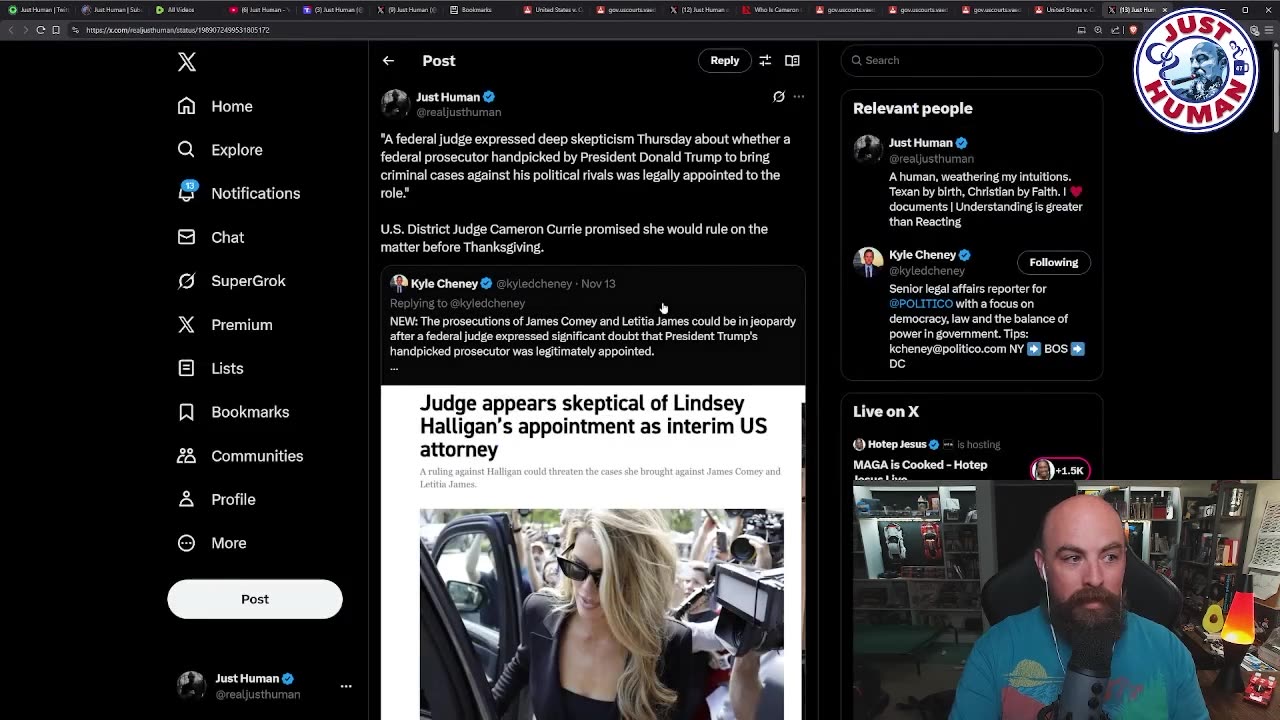Open Bookmarks in the sidebar
The height and width of the screenshot is (720, 1280).
tap(233, 412)
